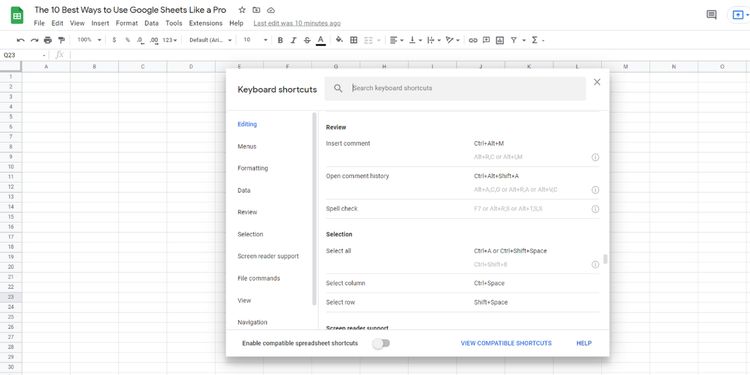The image size is (750, 375).
Task: Click the Q23 name box
Action: point(24,55)
